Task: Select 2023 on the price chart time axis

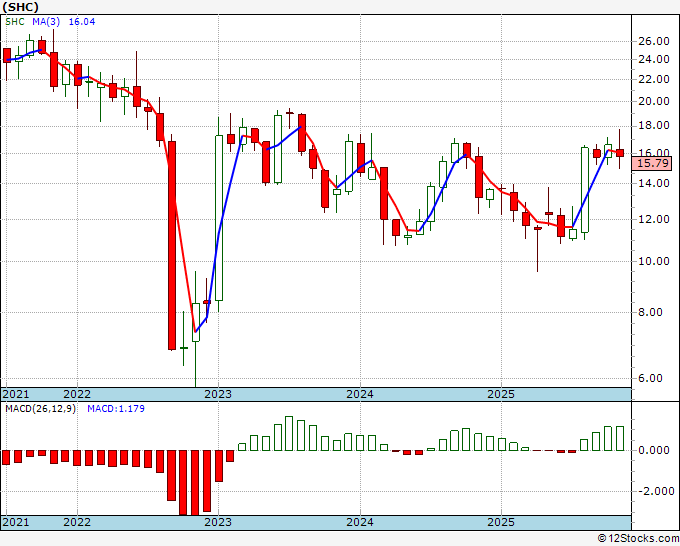Action: point(218,394)
